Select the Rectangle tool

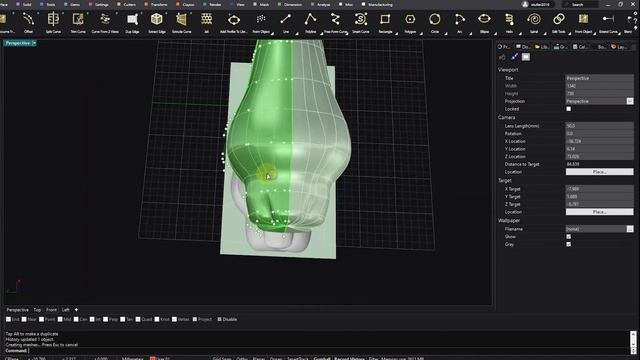pos(385,22)
